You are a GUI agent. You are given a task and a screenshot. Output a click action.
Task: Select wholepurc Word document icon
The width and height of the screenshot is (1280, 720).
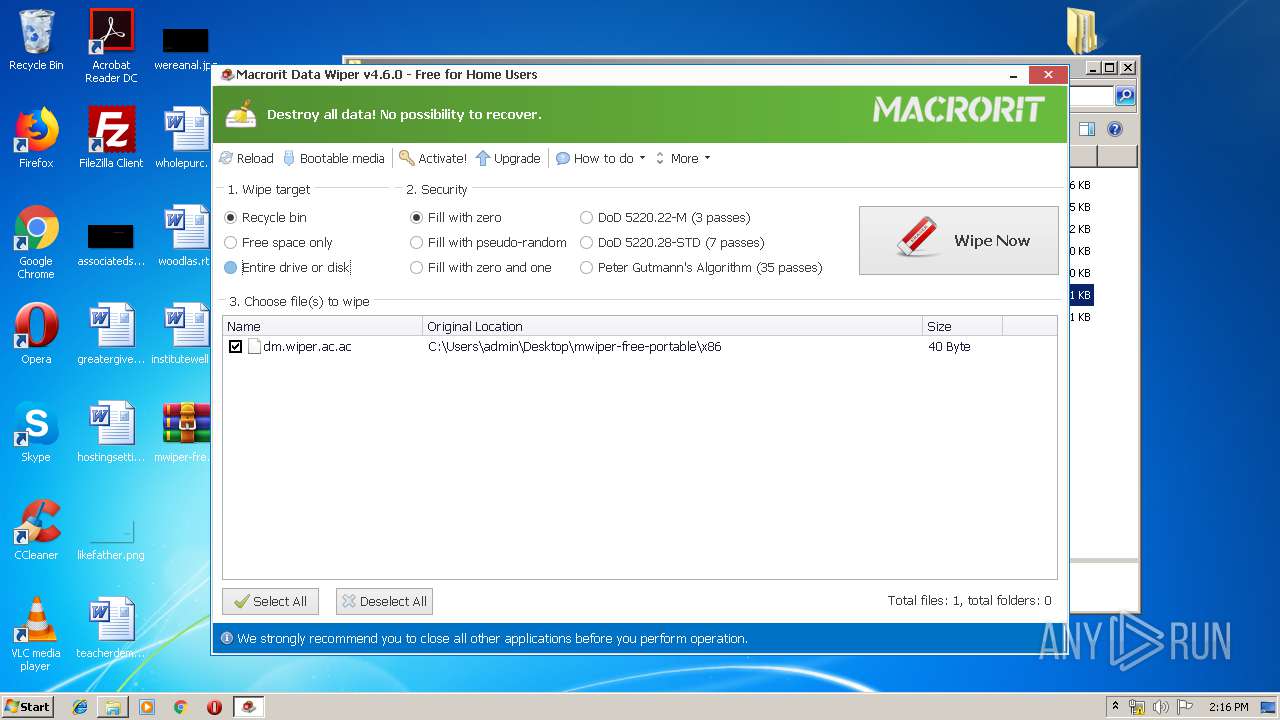pyautogui.click(x=186, y=138)
